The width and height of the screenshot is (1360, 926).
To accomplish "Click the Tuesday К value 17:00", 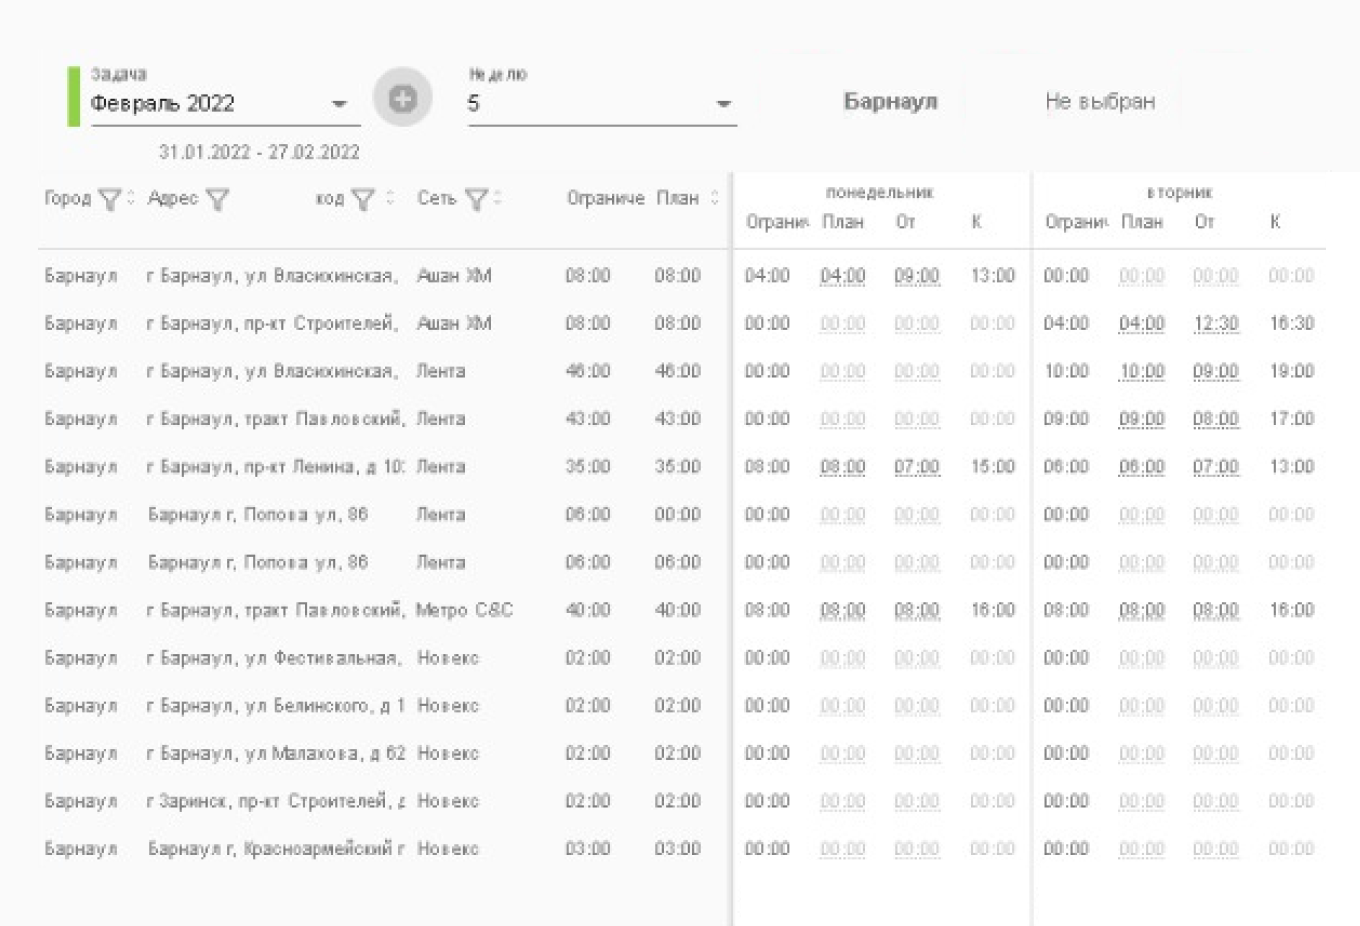I will [x=1291, y=418].
